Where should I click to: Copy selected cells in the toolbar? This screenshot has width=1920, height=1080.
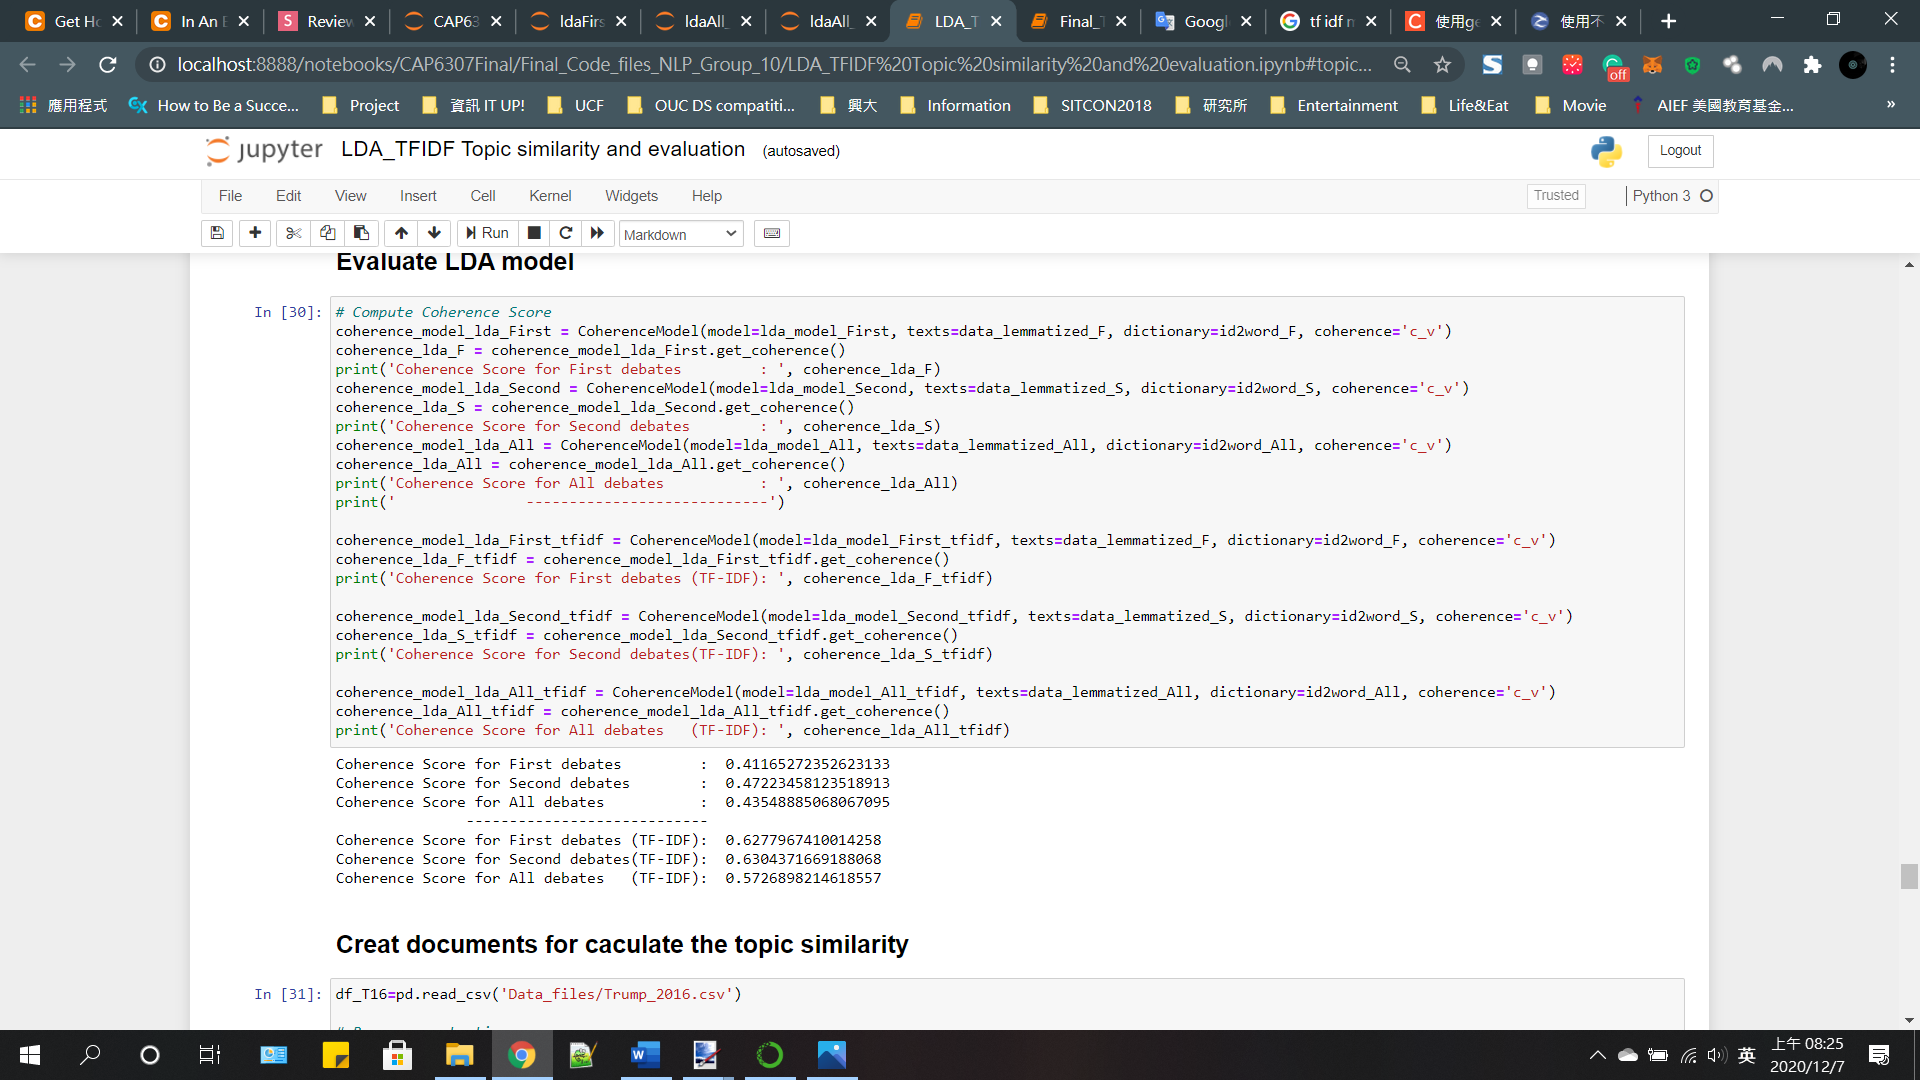point(327,233)
